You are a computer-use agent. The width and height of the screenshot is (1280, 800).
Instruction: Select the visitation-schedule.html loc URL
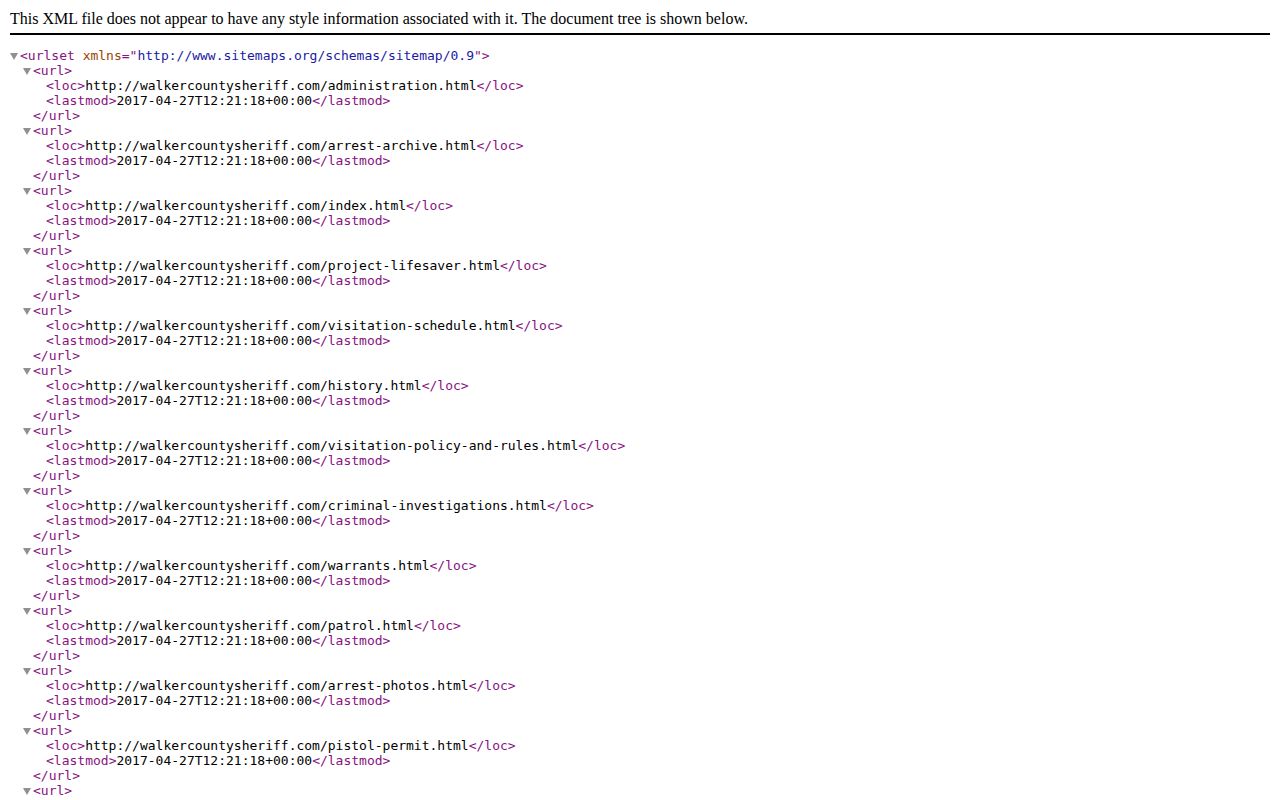point(301,326)
